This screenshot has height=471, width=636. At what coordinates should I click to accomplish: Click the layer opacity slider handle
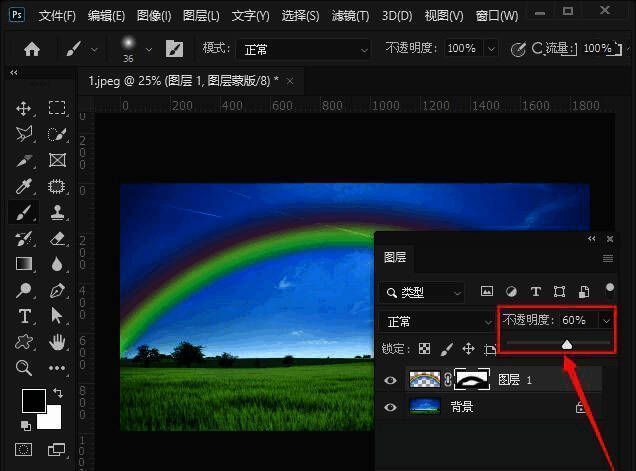pos(567,344)
